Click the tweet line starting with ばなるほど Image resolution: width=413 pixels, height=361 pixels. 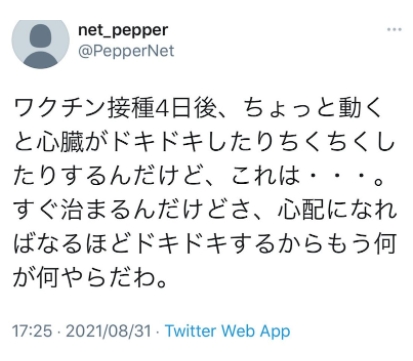[x=205, y=244]
